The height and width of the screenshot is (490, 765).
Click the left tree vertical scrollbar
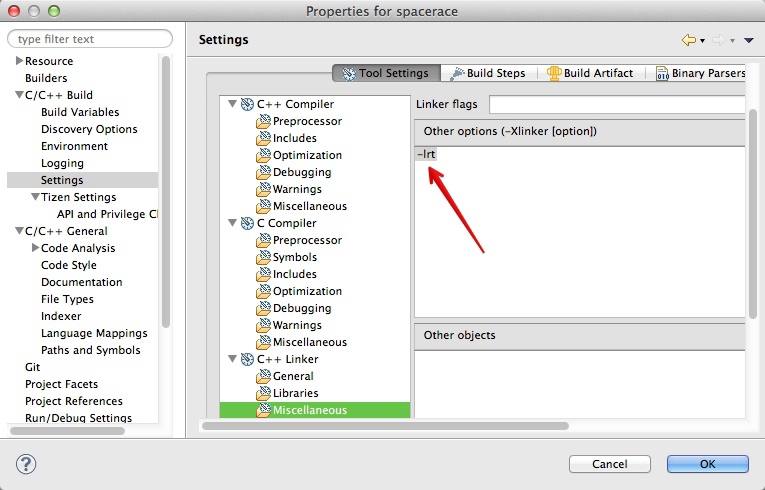click(x=166, y=191)
